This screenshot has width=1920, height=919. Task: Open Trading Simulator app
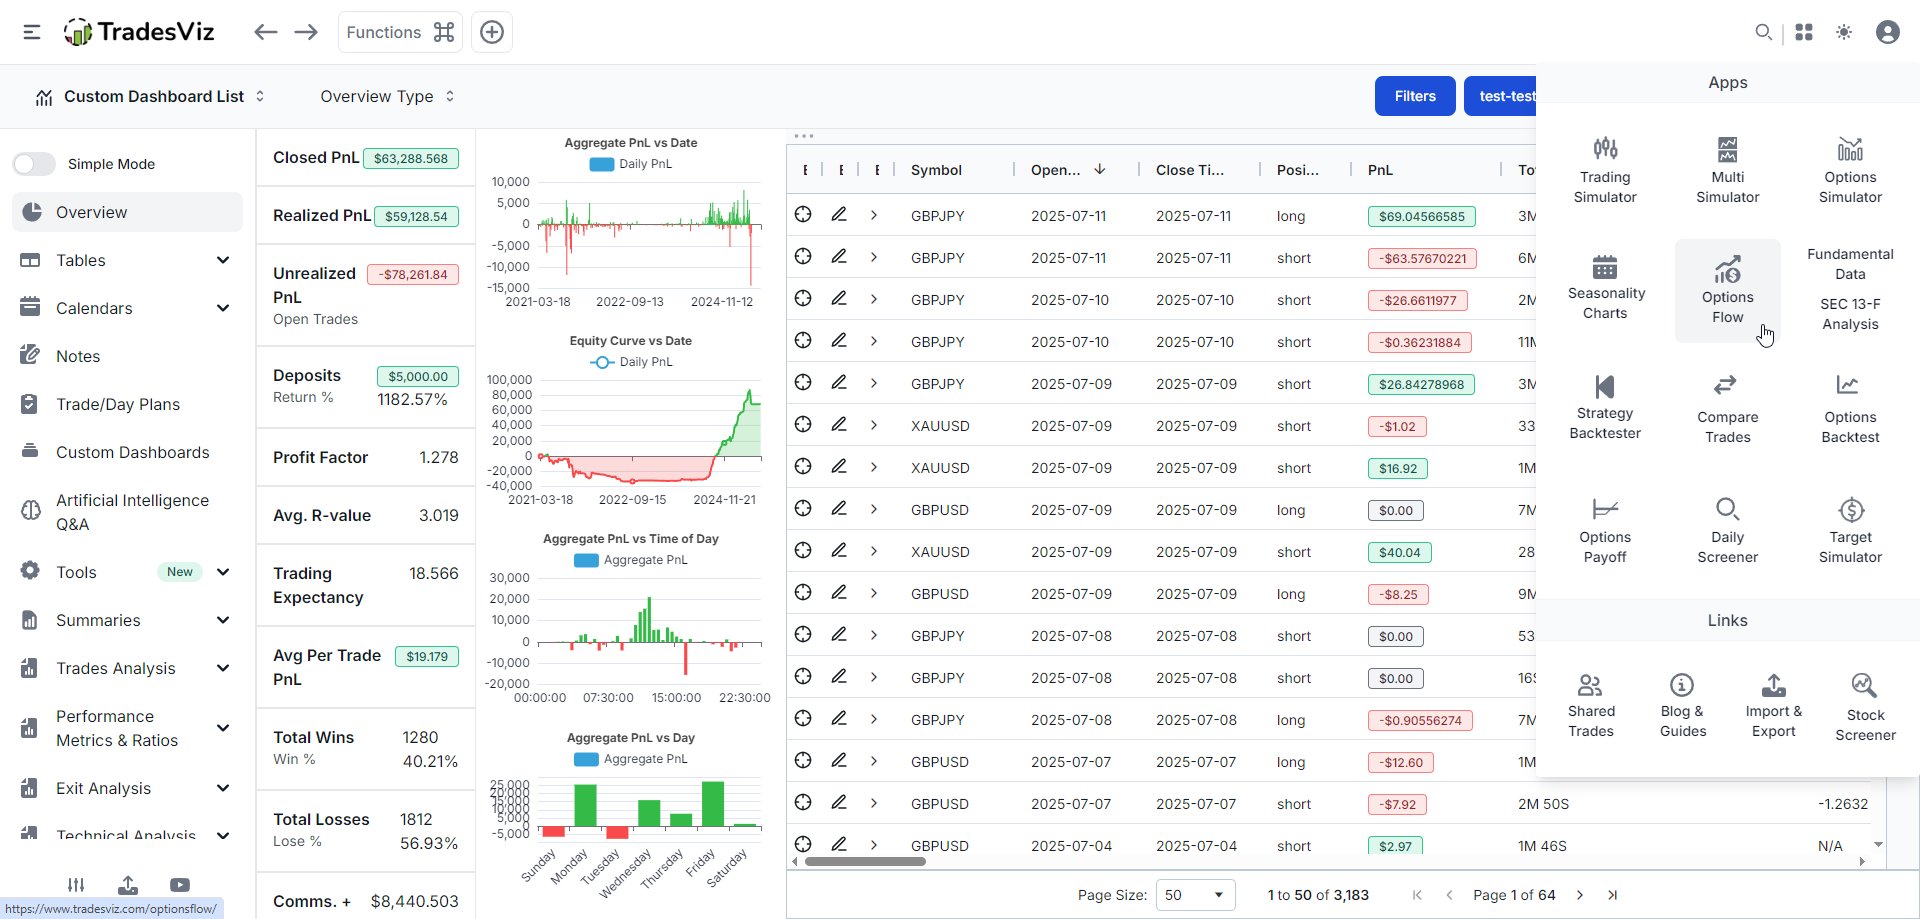click(1605, 170)
